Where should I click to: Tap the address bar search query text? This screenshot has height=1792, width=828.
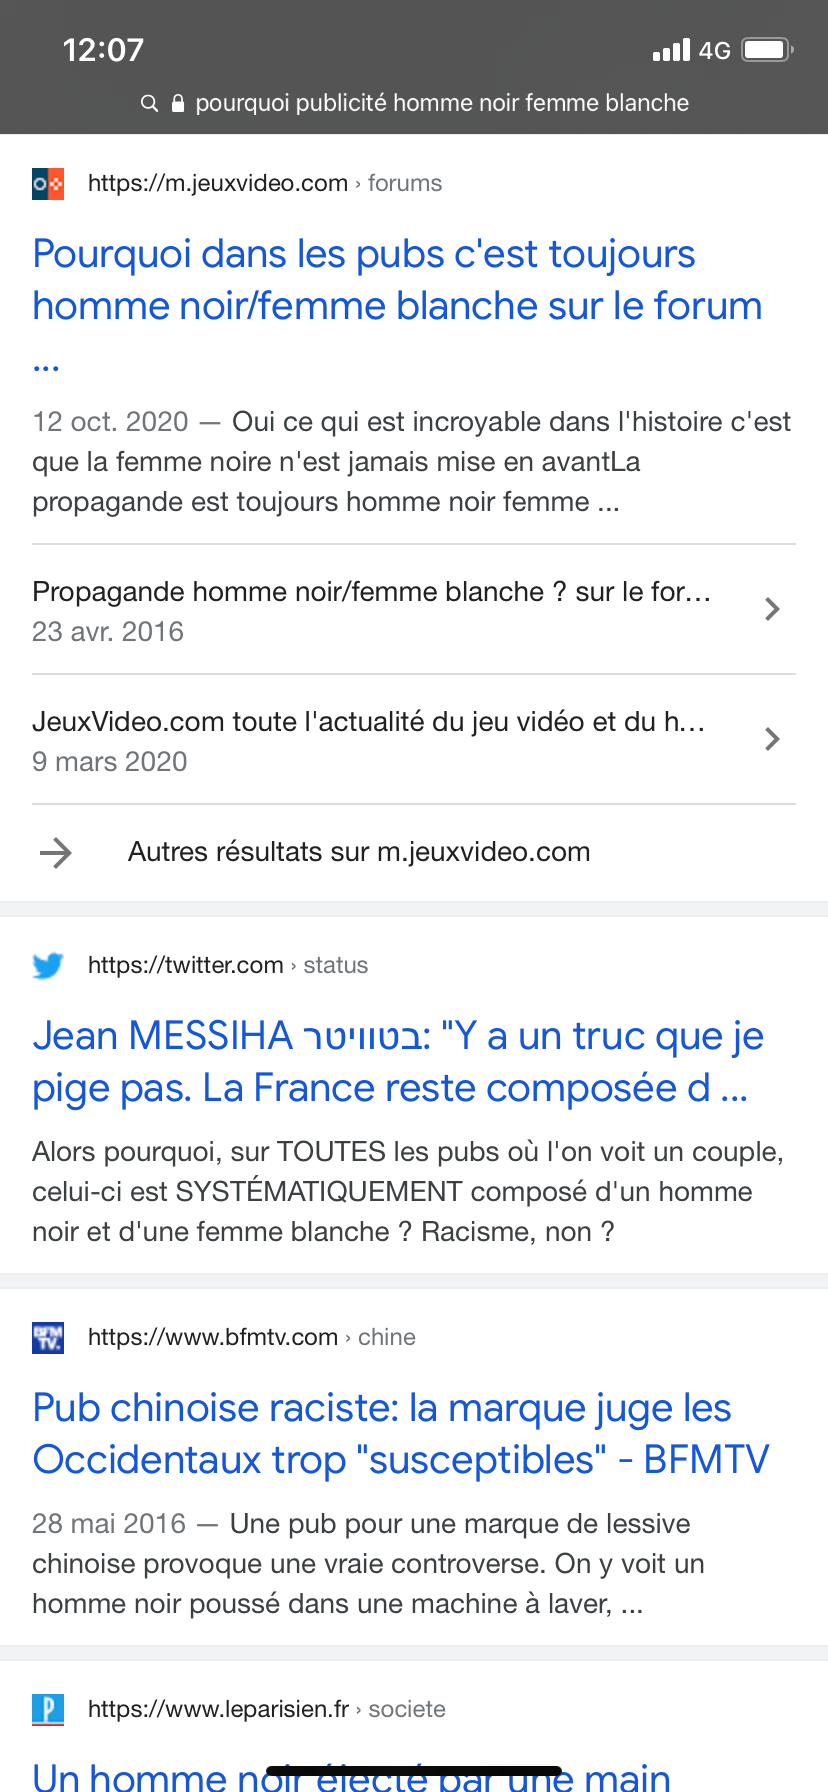click(x=442, y=103)
